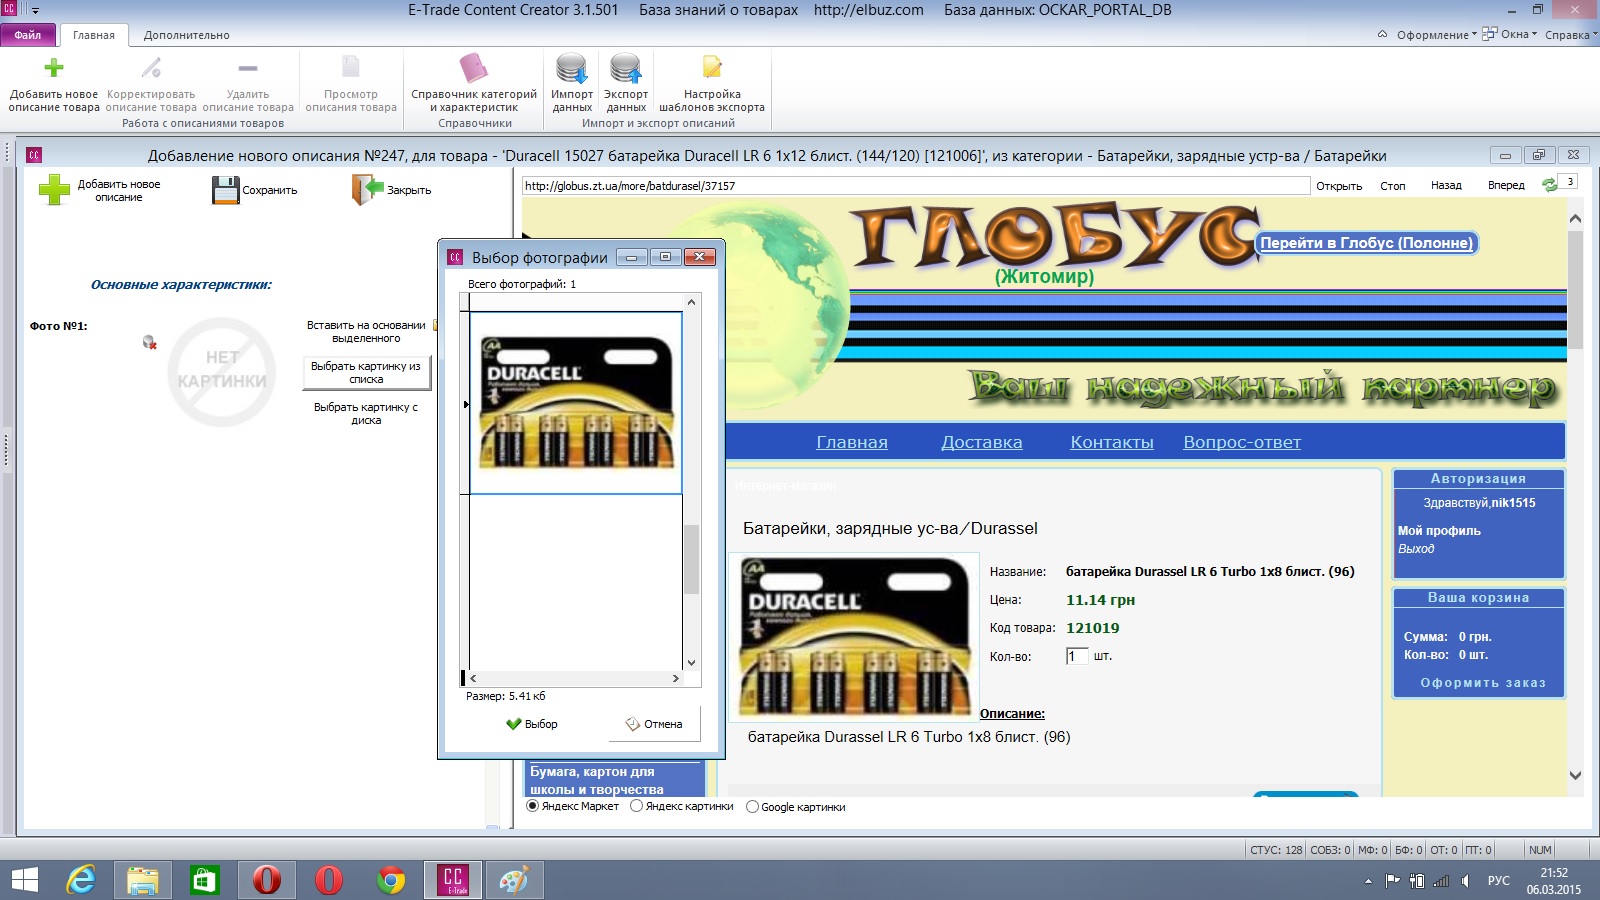Click the Action Center flag icon in the tray
This screenshot has width=1600, height=900.
pyautogui.click(x=1392, y=881)
